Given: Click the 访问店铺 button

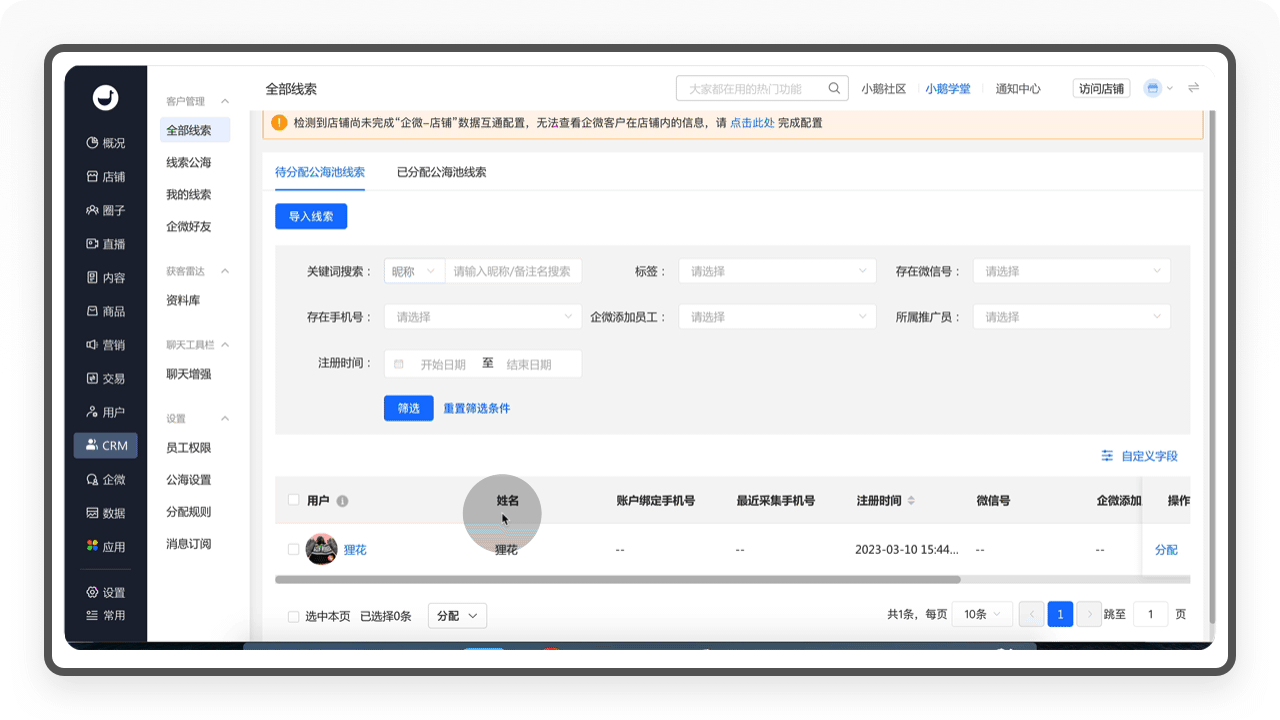Looking at the screenshot, I should tap(1101, 89).
